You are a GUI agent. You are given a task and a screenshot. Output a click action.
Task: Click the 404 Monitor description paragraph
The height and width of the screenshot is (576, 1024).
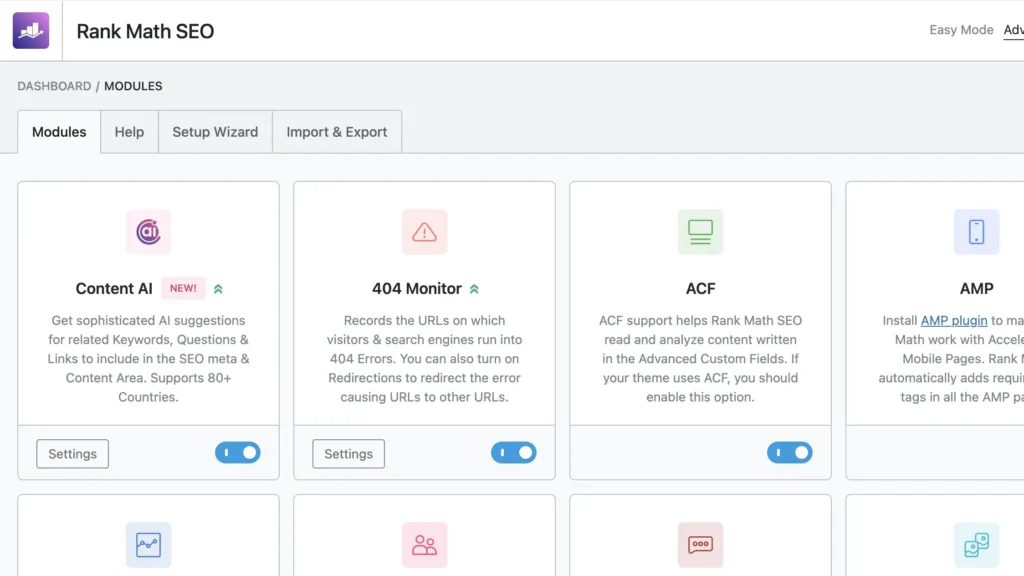[x=424, y=359]
